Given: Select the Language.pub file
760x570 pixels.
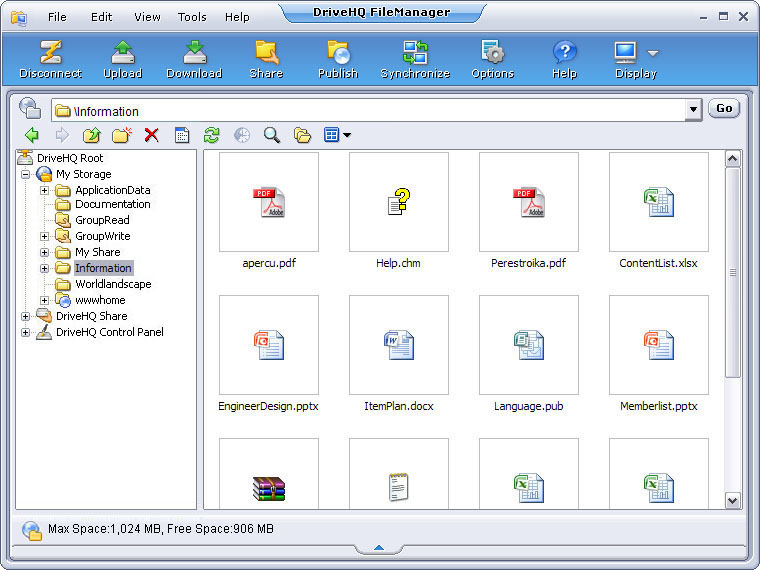Looking at the screenshot, I should point(529,345).
